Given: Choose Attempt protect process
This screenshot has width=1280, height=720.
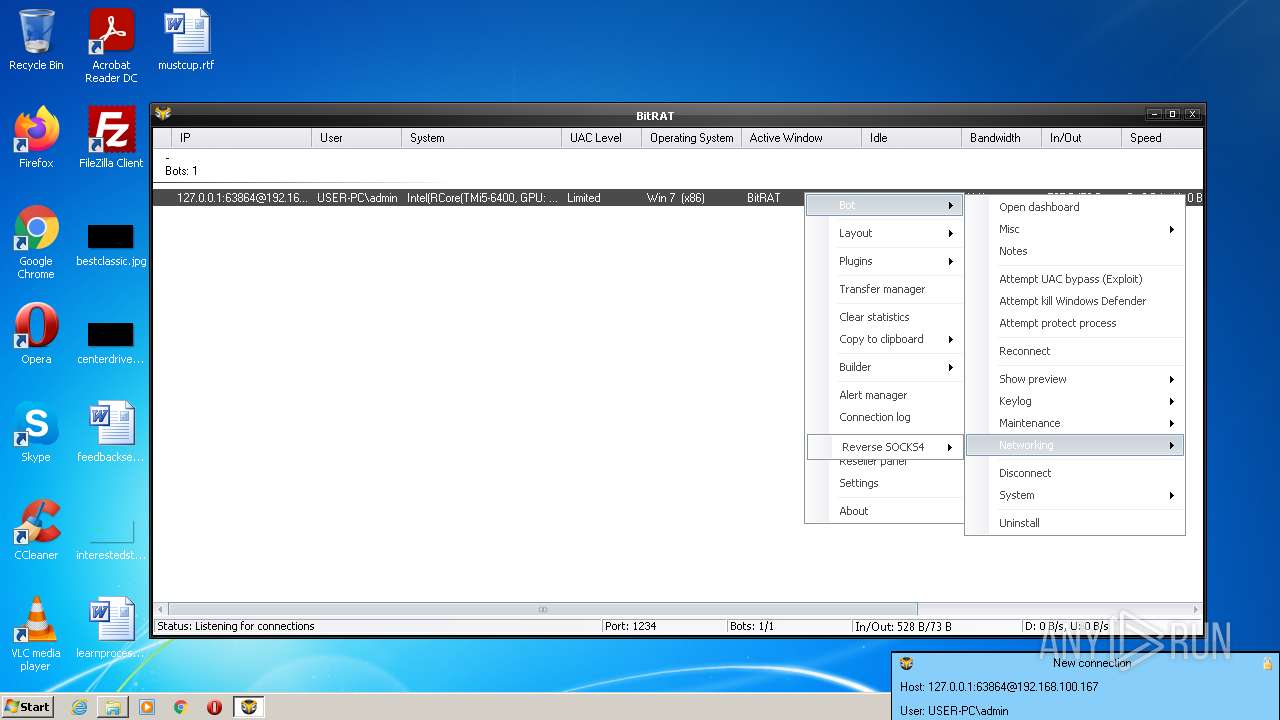Looking at the screenshot, I should (x=1074, y=323).
